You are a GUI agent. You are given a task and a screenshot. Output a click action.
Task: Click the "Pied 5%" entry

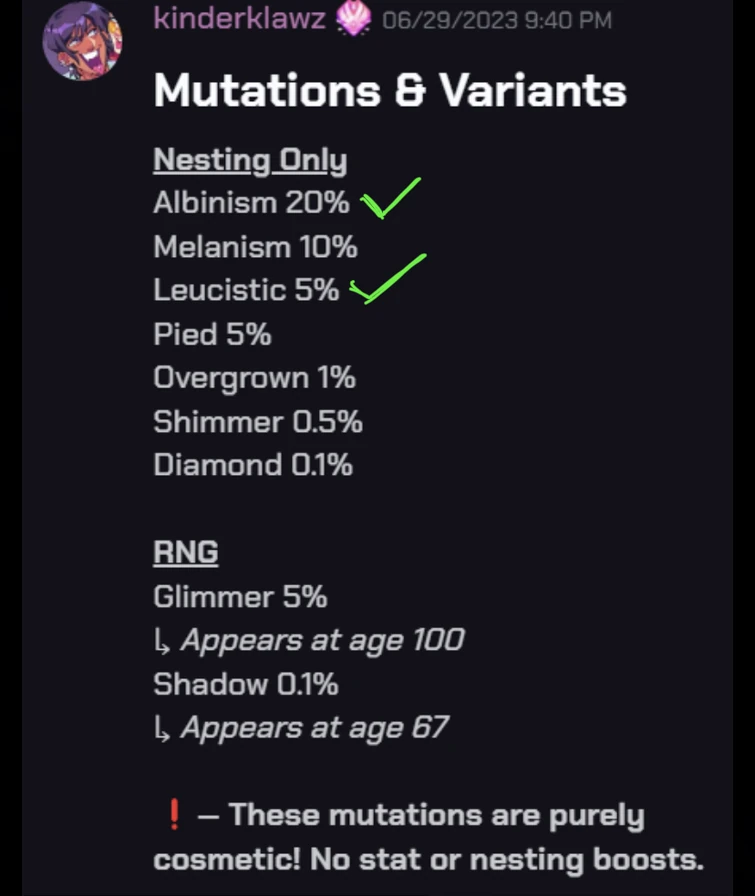click(x=212, y=334)
